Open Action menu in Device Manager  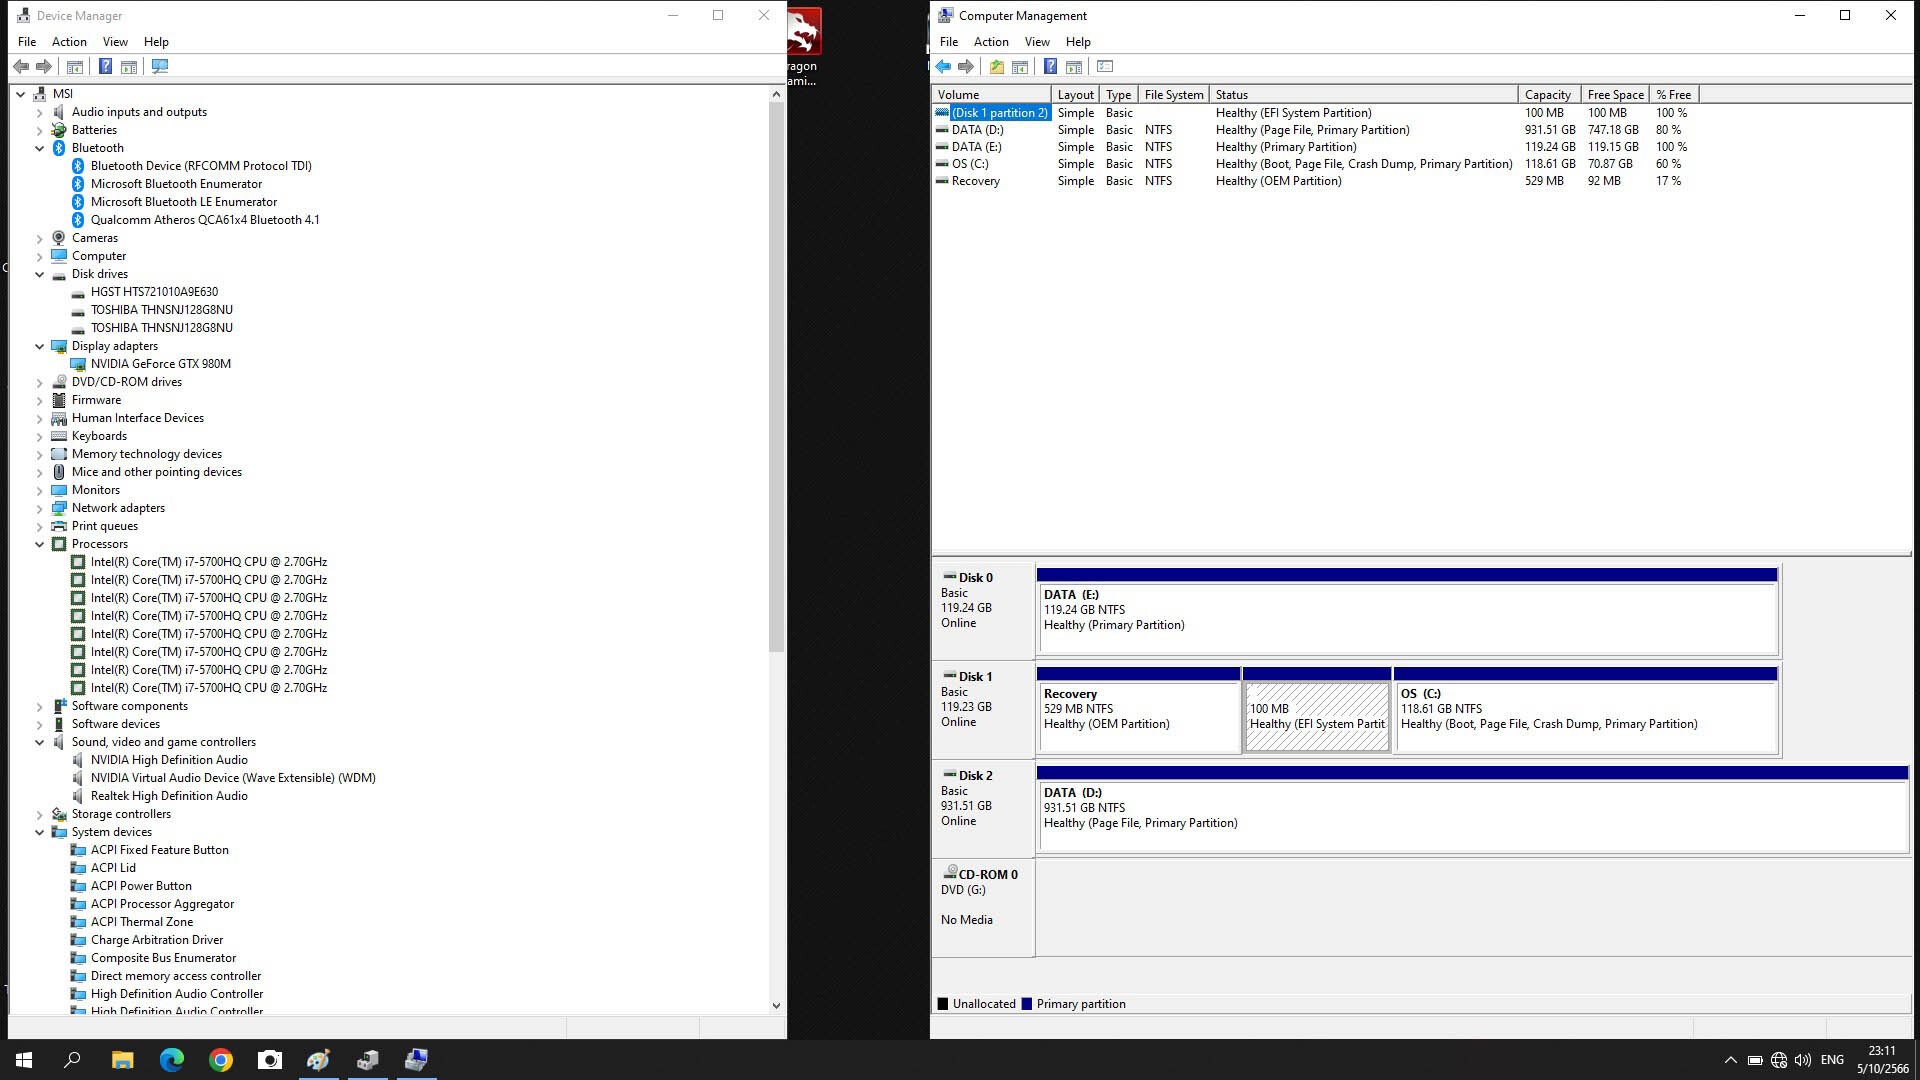[69, 42]
